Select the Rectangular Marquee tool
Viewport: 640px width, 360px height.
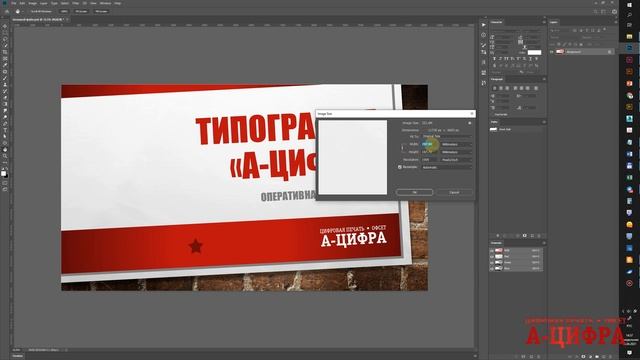pos(4,33)
